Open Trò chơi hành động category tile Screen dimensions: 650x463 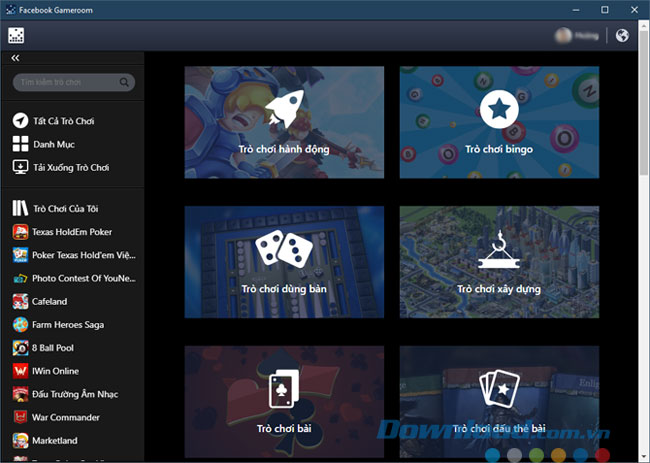(284, 122)
